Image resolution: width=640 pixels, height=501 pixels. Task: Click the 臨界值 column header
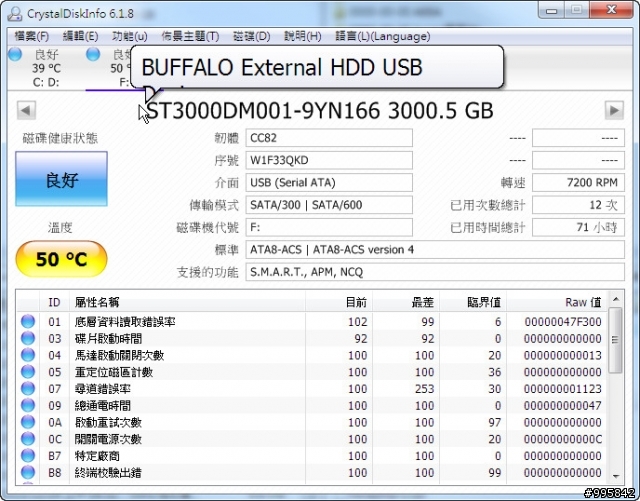click(x=473, y=302)
